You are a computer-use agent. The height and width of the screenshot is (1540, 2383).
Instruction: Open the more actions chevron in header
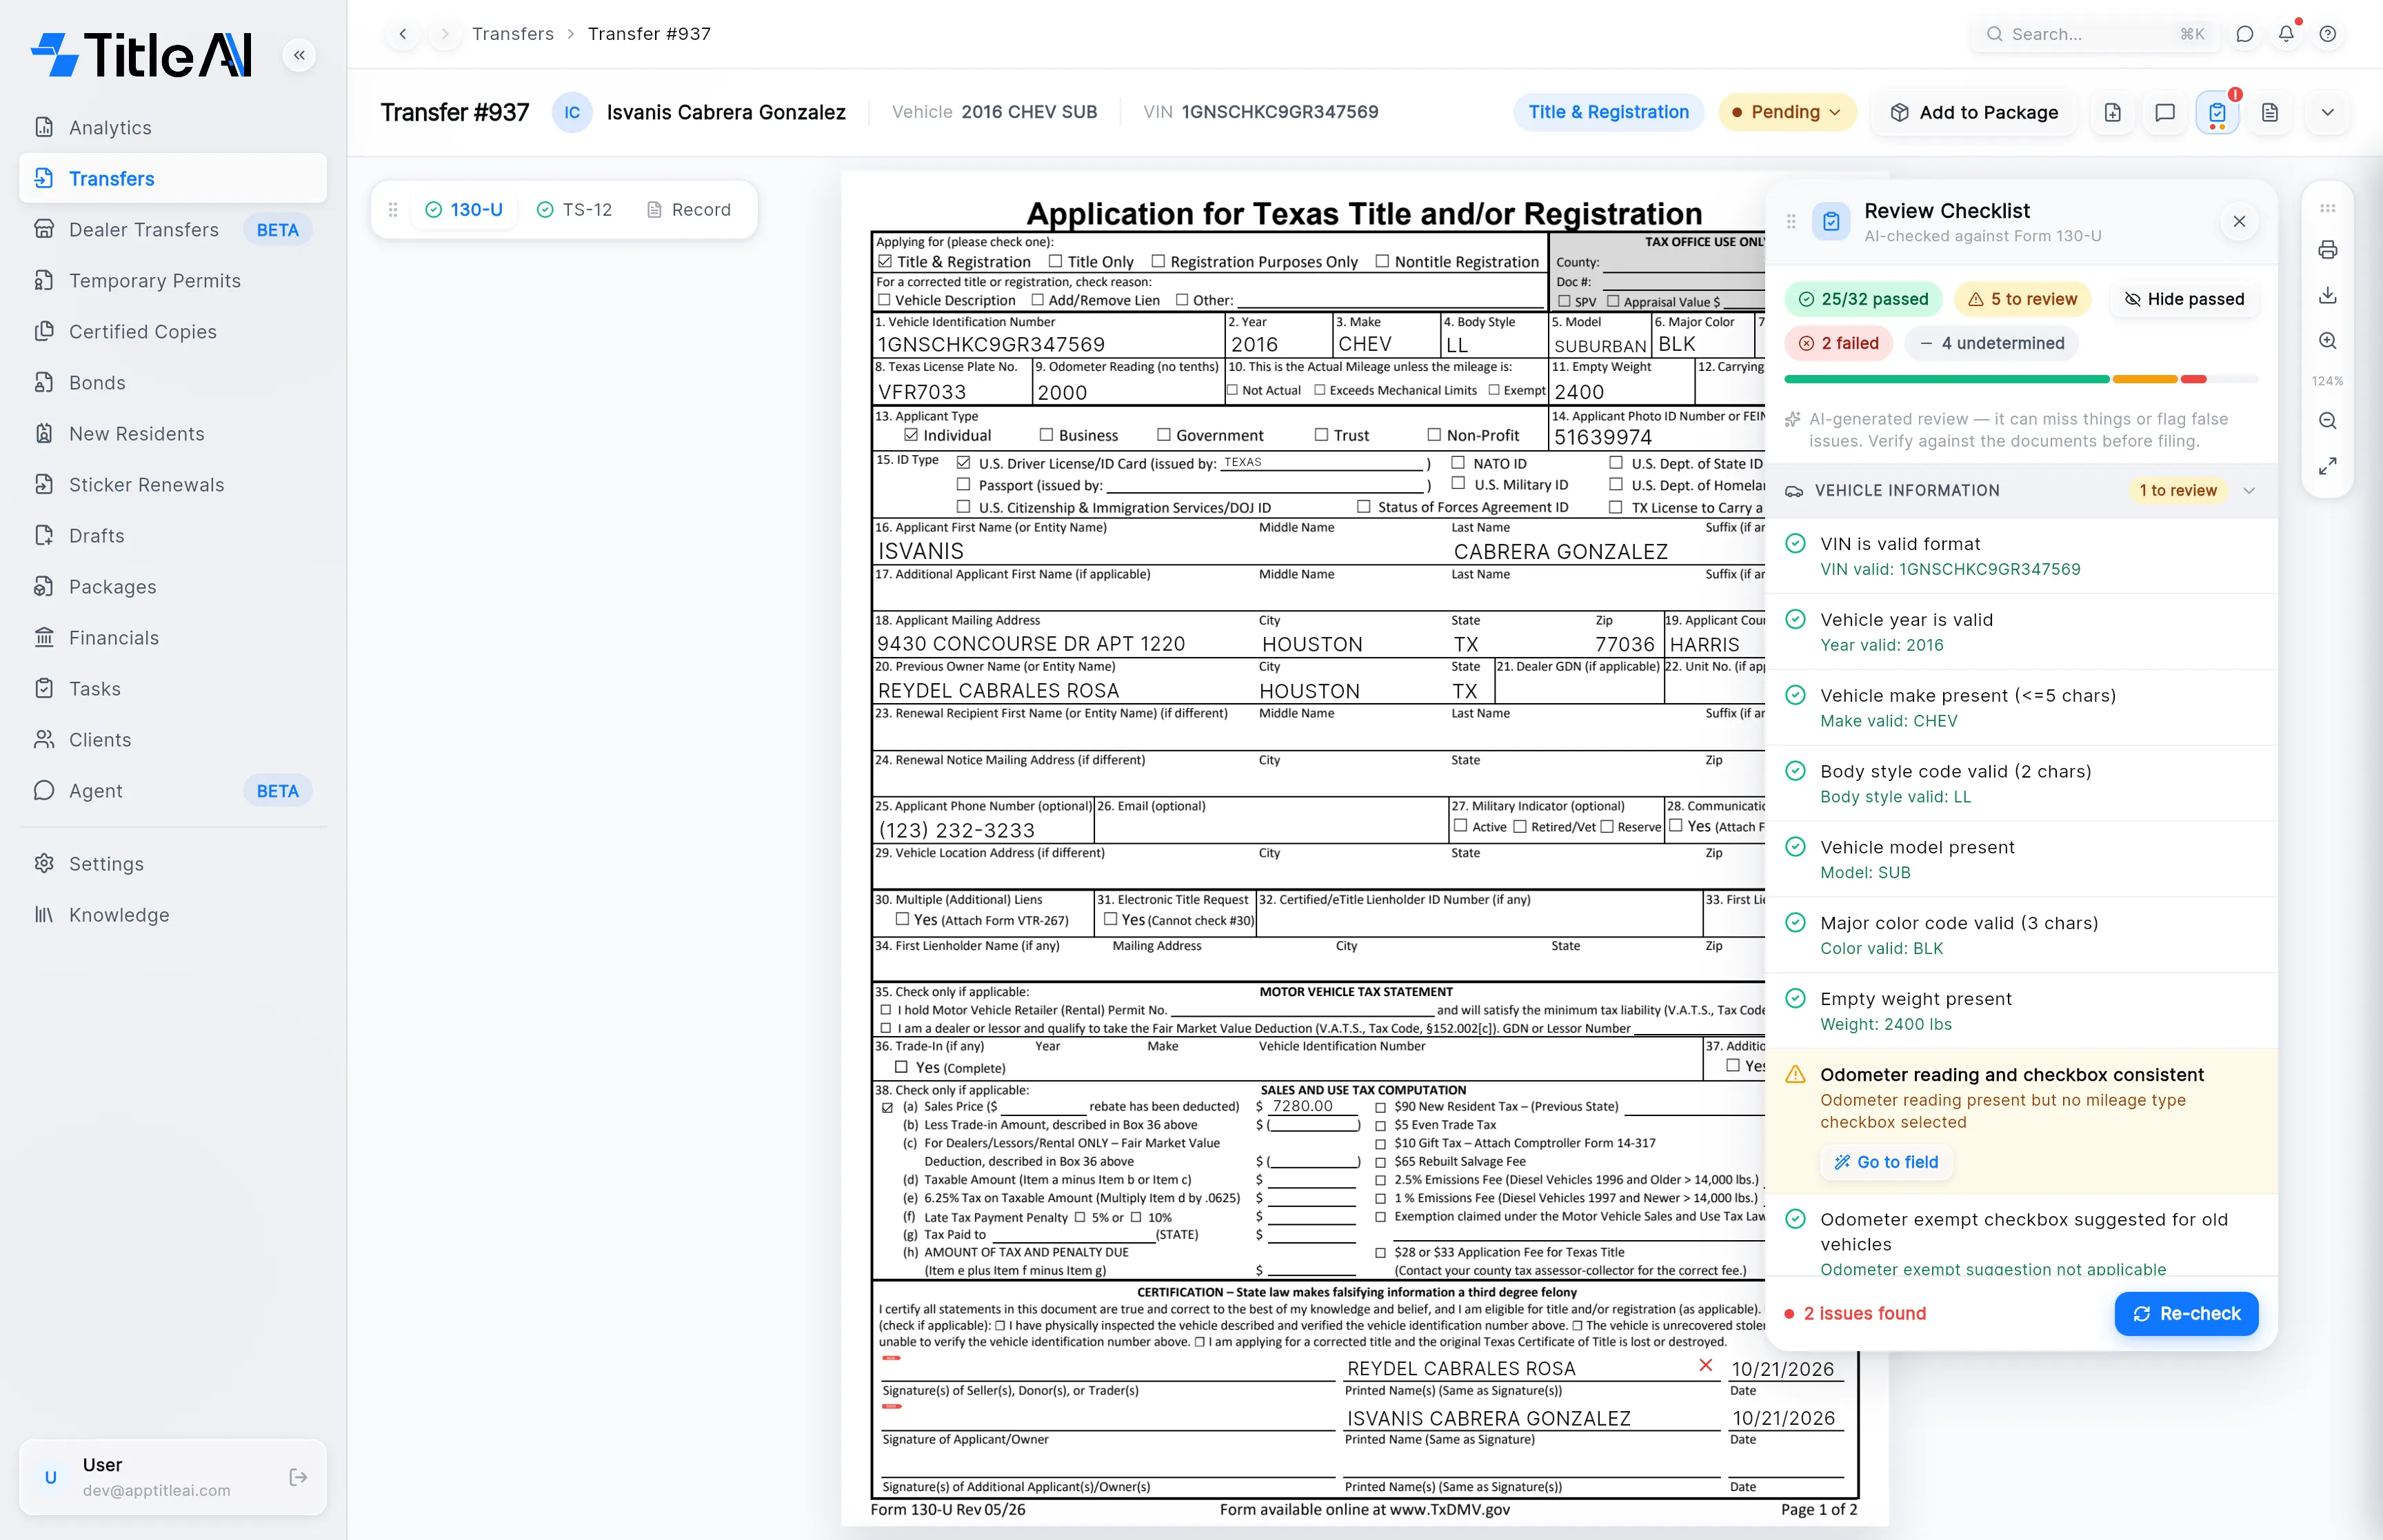2328,112
